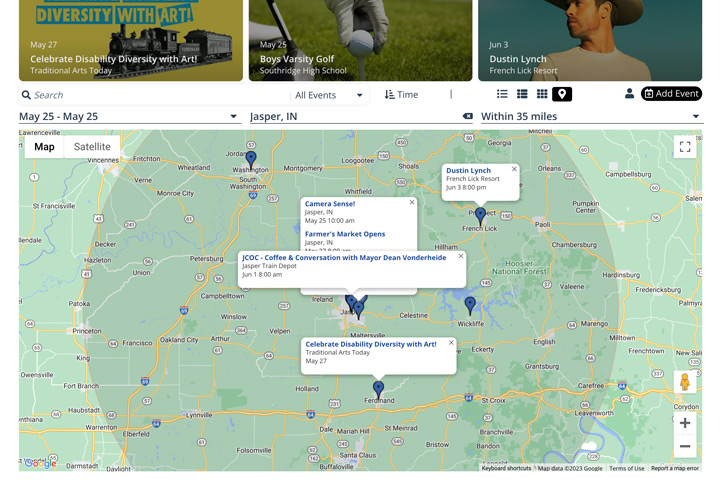Screen dimensions: 720x480
Task: Switch to the simple list view icon
Action: click(x=502, y=94)
